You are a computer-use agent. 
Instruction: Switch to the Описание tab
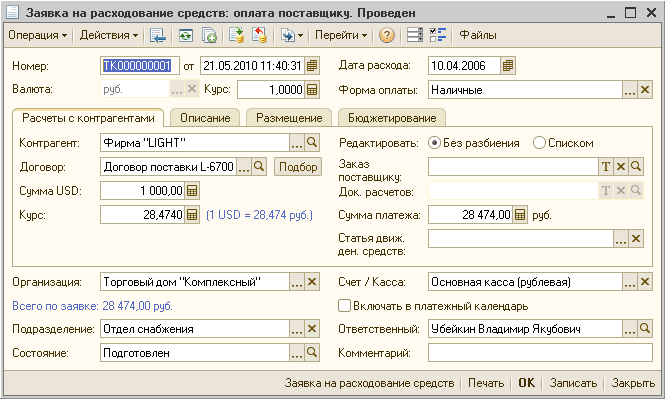205,118
